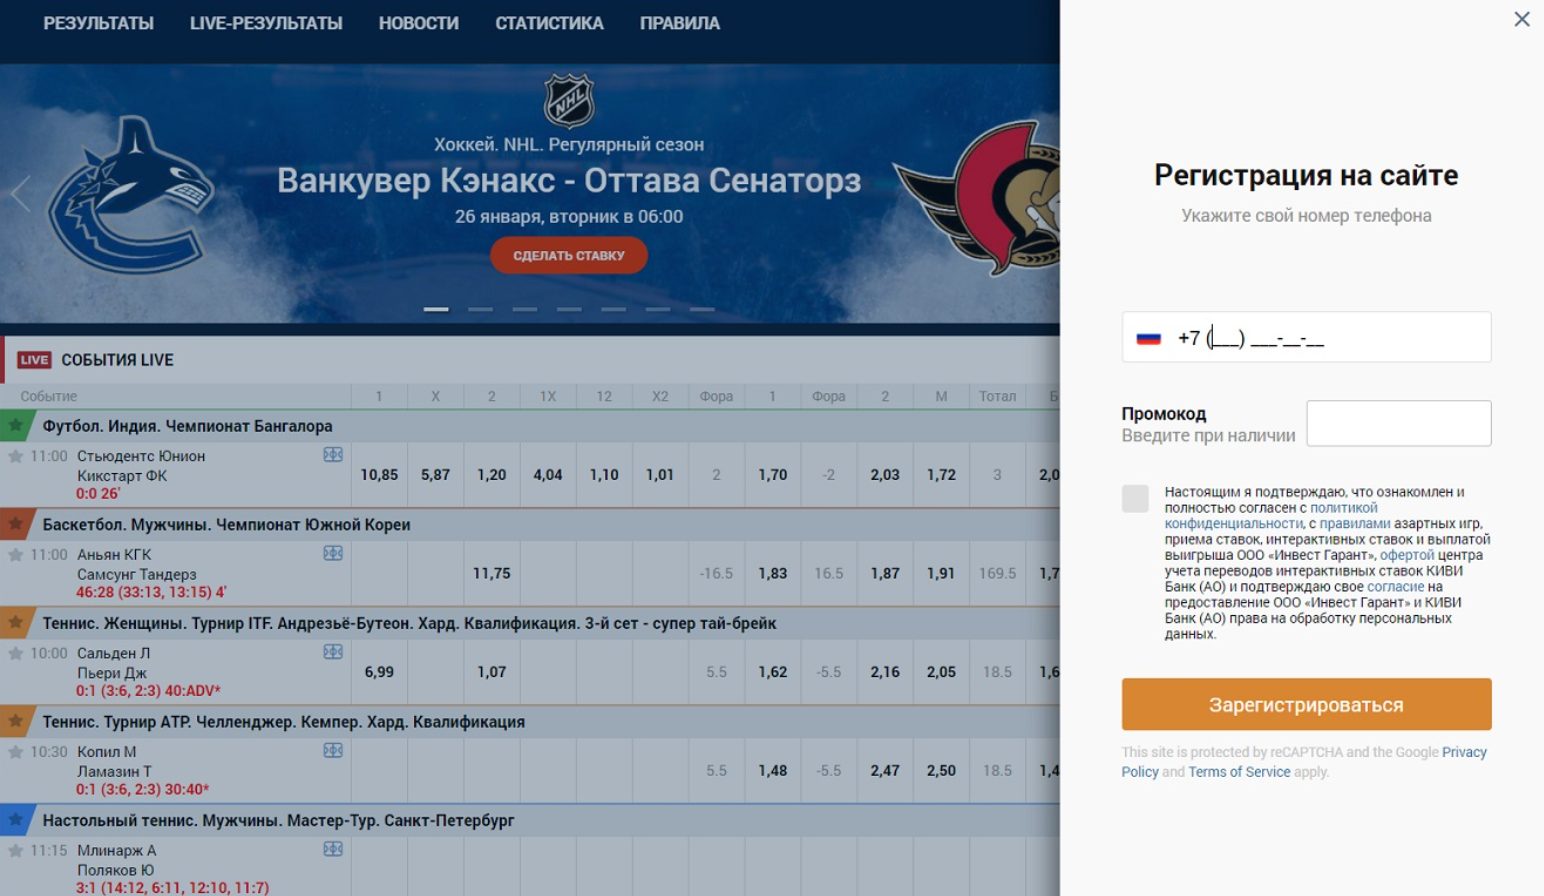Viewport: 1544px width, 896px height.
Task: Star the Млинарж А match
Action: 16,850
